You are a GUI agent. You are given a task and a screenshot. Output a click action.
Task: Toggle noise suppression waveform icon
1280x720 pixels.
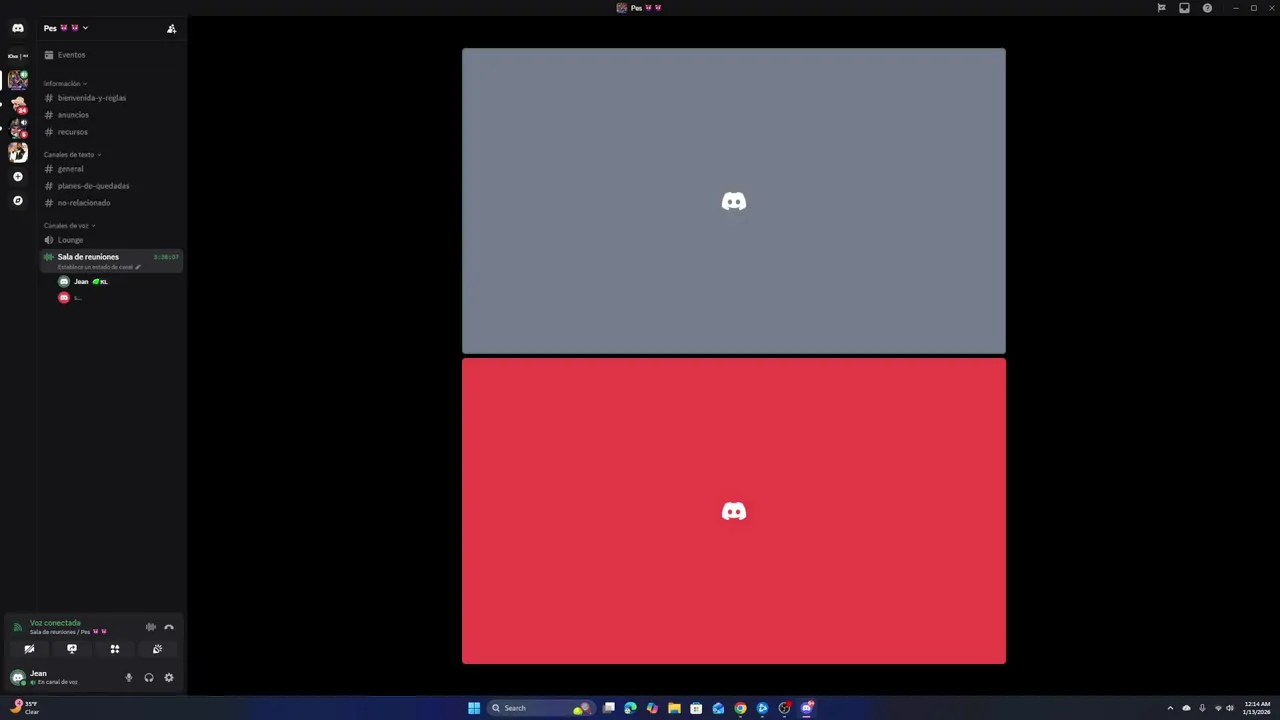pyautogui.click(x=151, y=627)
